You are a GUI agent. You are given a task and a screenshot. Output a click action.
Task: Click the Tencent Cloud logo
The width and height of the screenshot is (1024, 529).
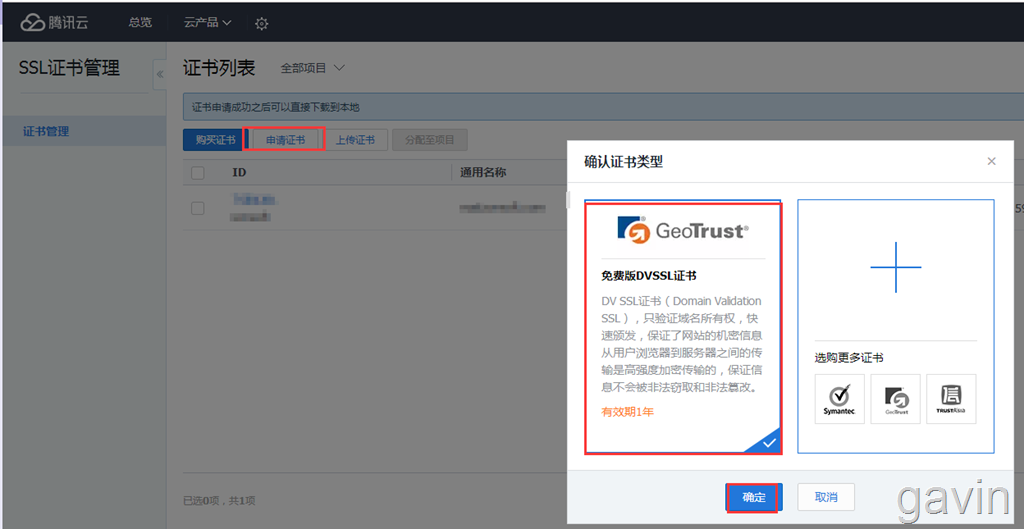tap(54, 23)
